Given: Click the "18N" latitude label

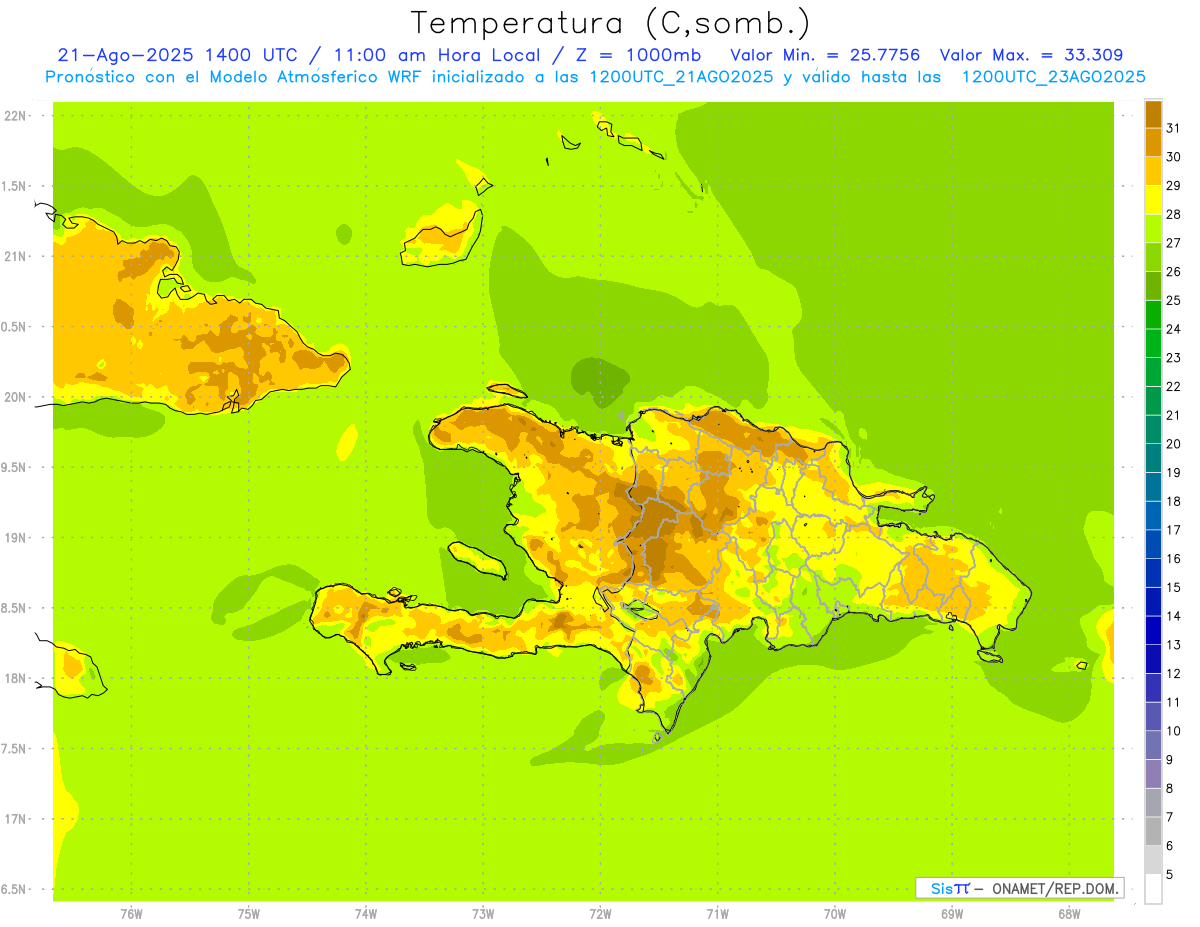Looking at the screenshot, I should (x=15, y=678).
